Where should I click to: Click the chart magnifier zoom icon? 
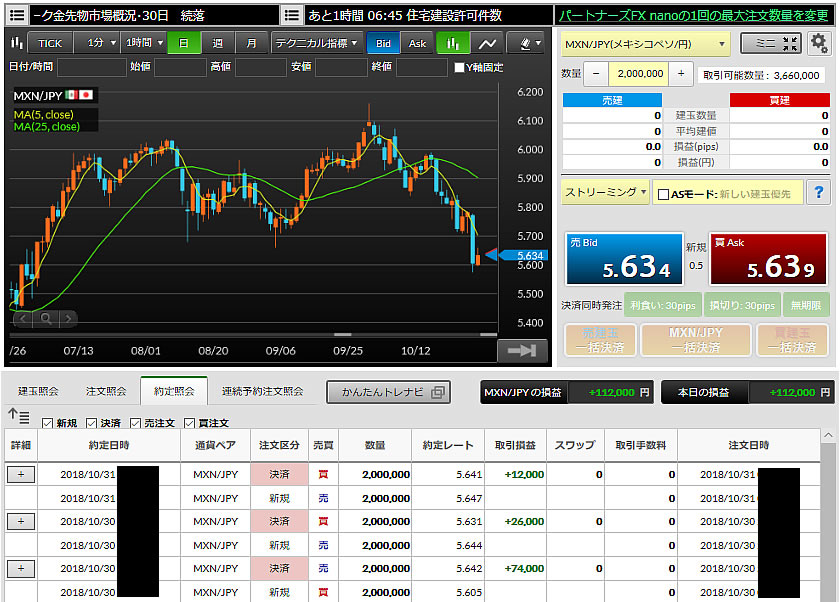coord(46,319)
